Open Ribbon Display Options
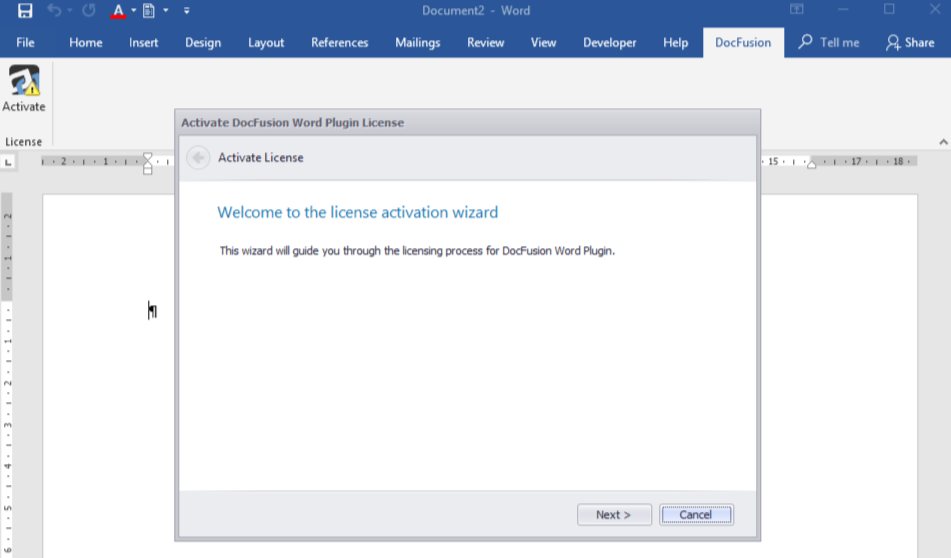The image size is (951, 558). click(796, 9)
